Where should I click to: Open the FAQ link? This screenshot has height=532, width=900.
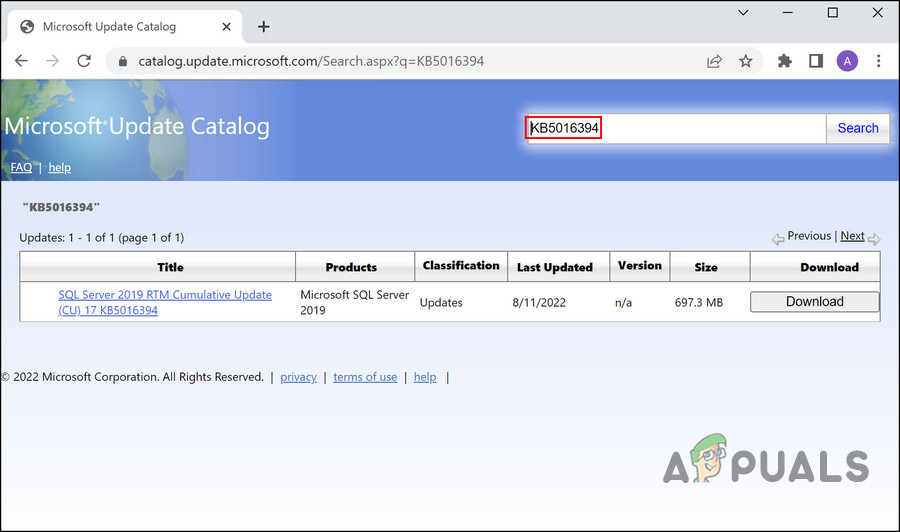pyautogui.click(x=21, y=167)
